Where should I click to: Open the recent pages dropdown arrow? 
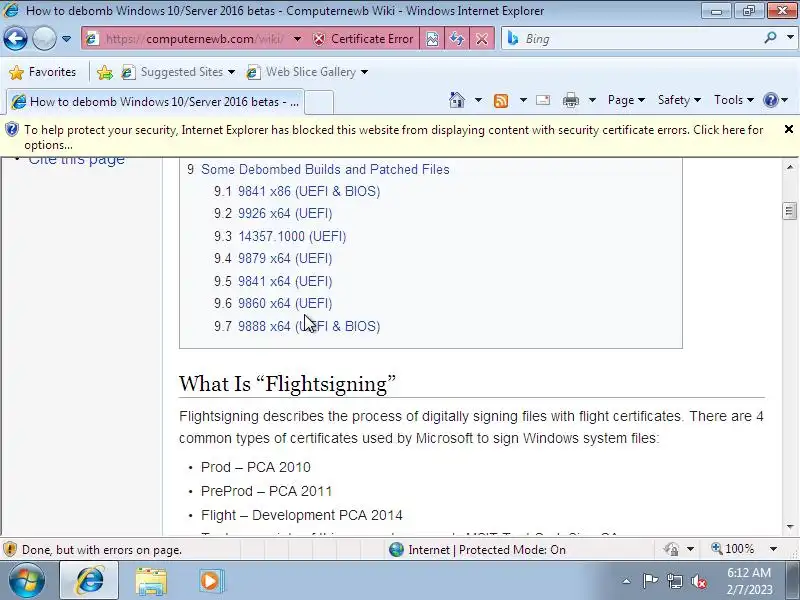pyautogui.click(x=66, y=39)
